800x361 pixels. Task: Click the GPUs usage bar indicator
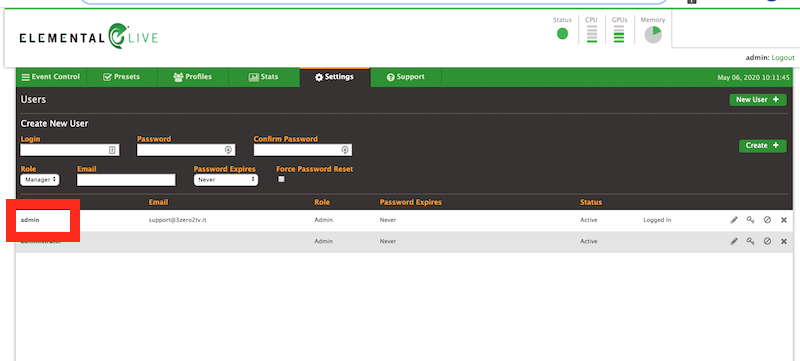(x=619, y=34)
